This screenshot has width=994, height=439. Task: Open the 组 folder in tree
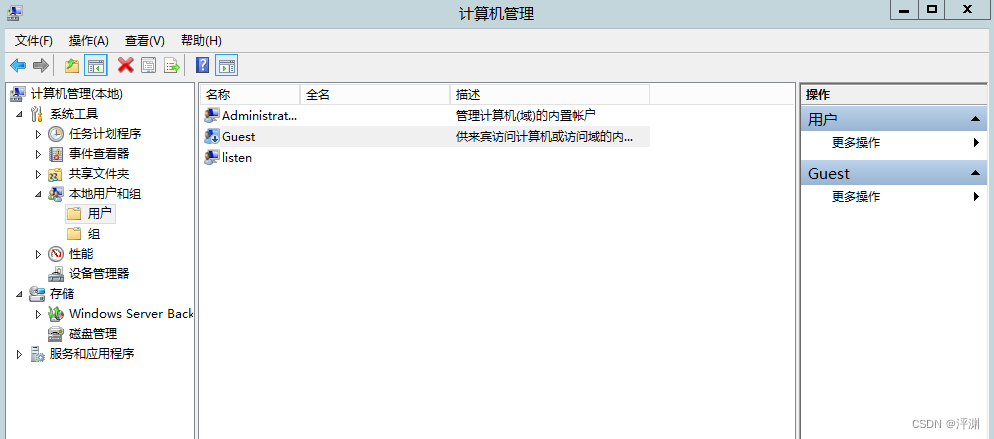(84, 234)
